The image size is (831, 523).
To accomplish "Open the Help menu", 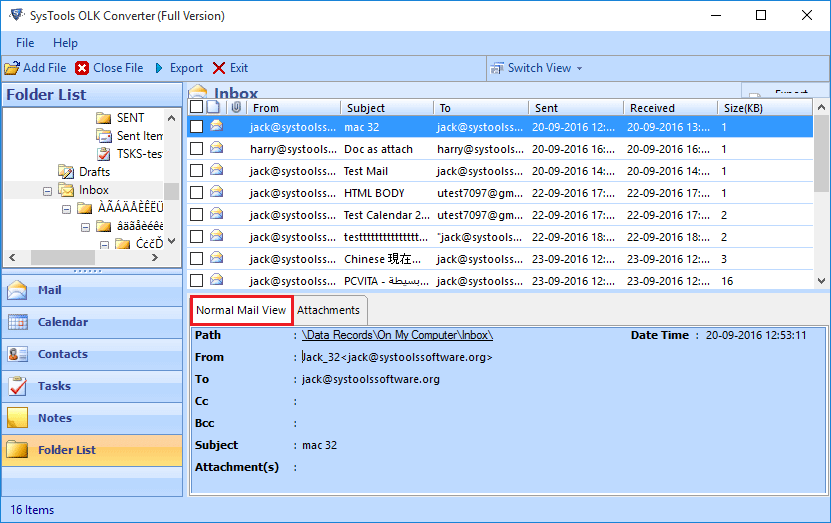I will point(65,43).
